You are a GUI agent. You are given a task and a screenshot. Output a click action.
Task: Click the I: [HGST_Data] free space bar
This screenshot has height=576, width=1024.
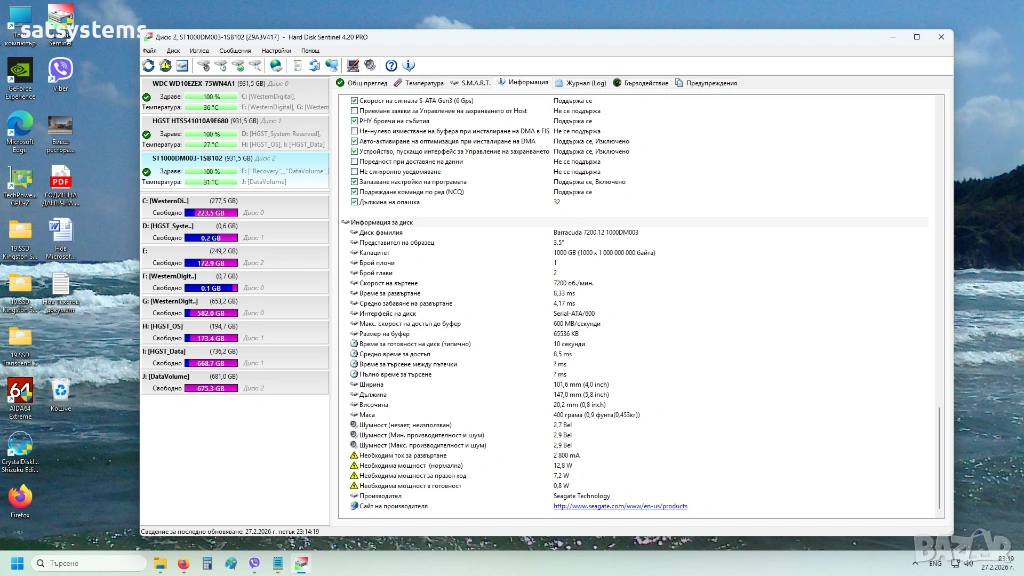211,363
